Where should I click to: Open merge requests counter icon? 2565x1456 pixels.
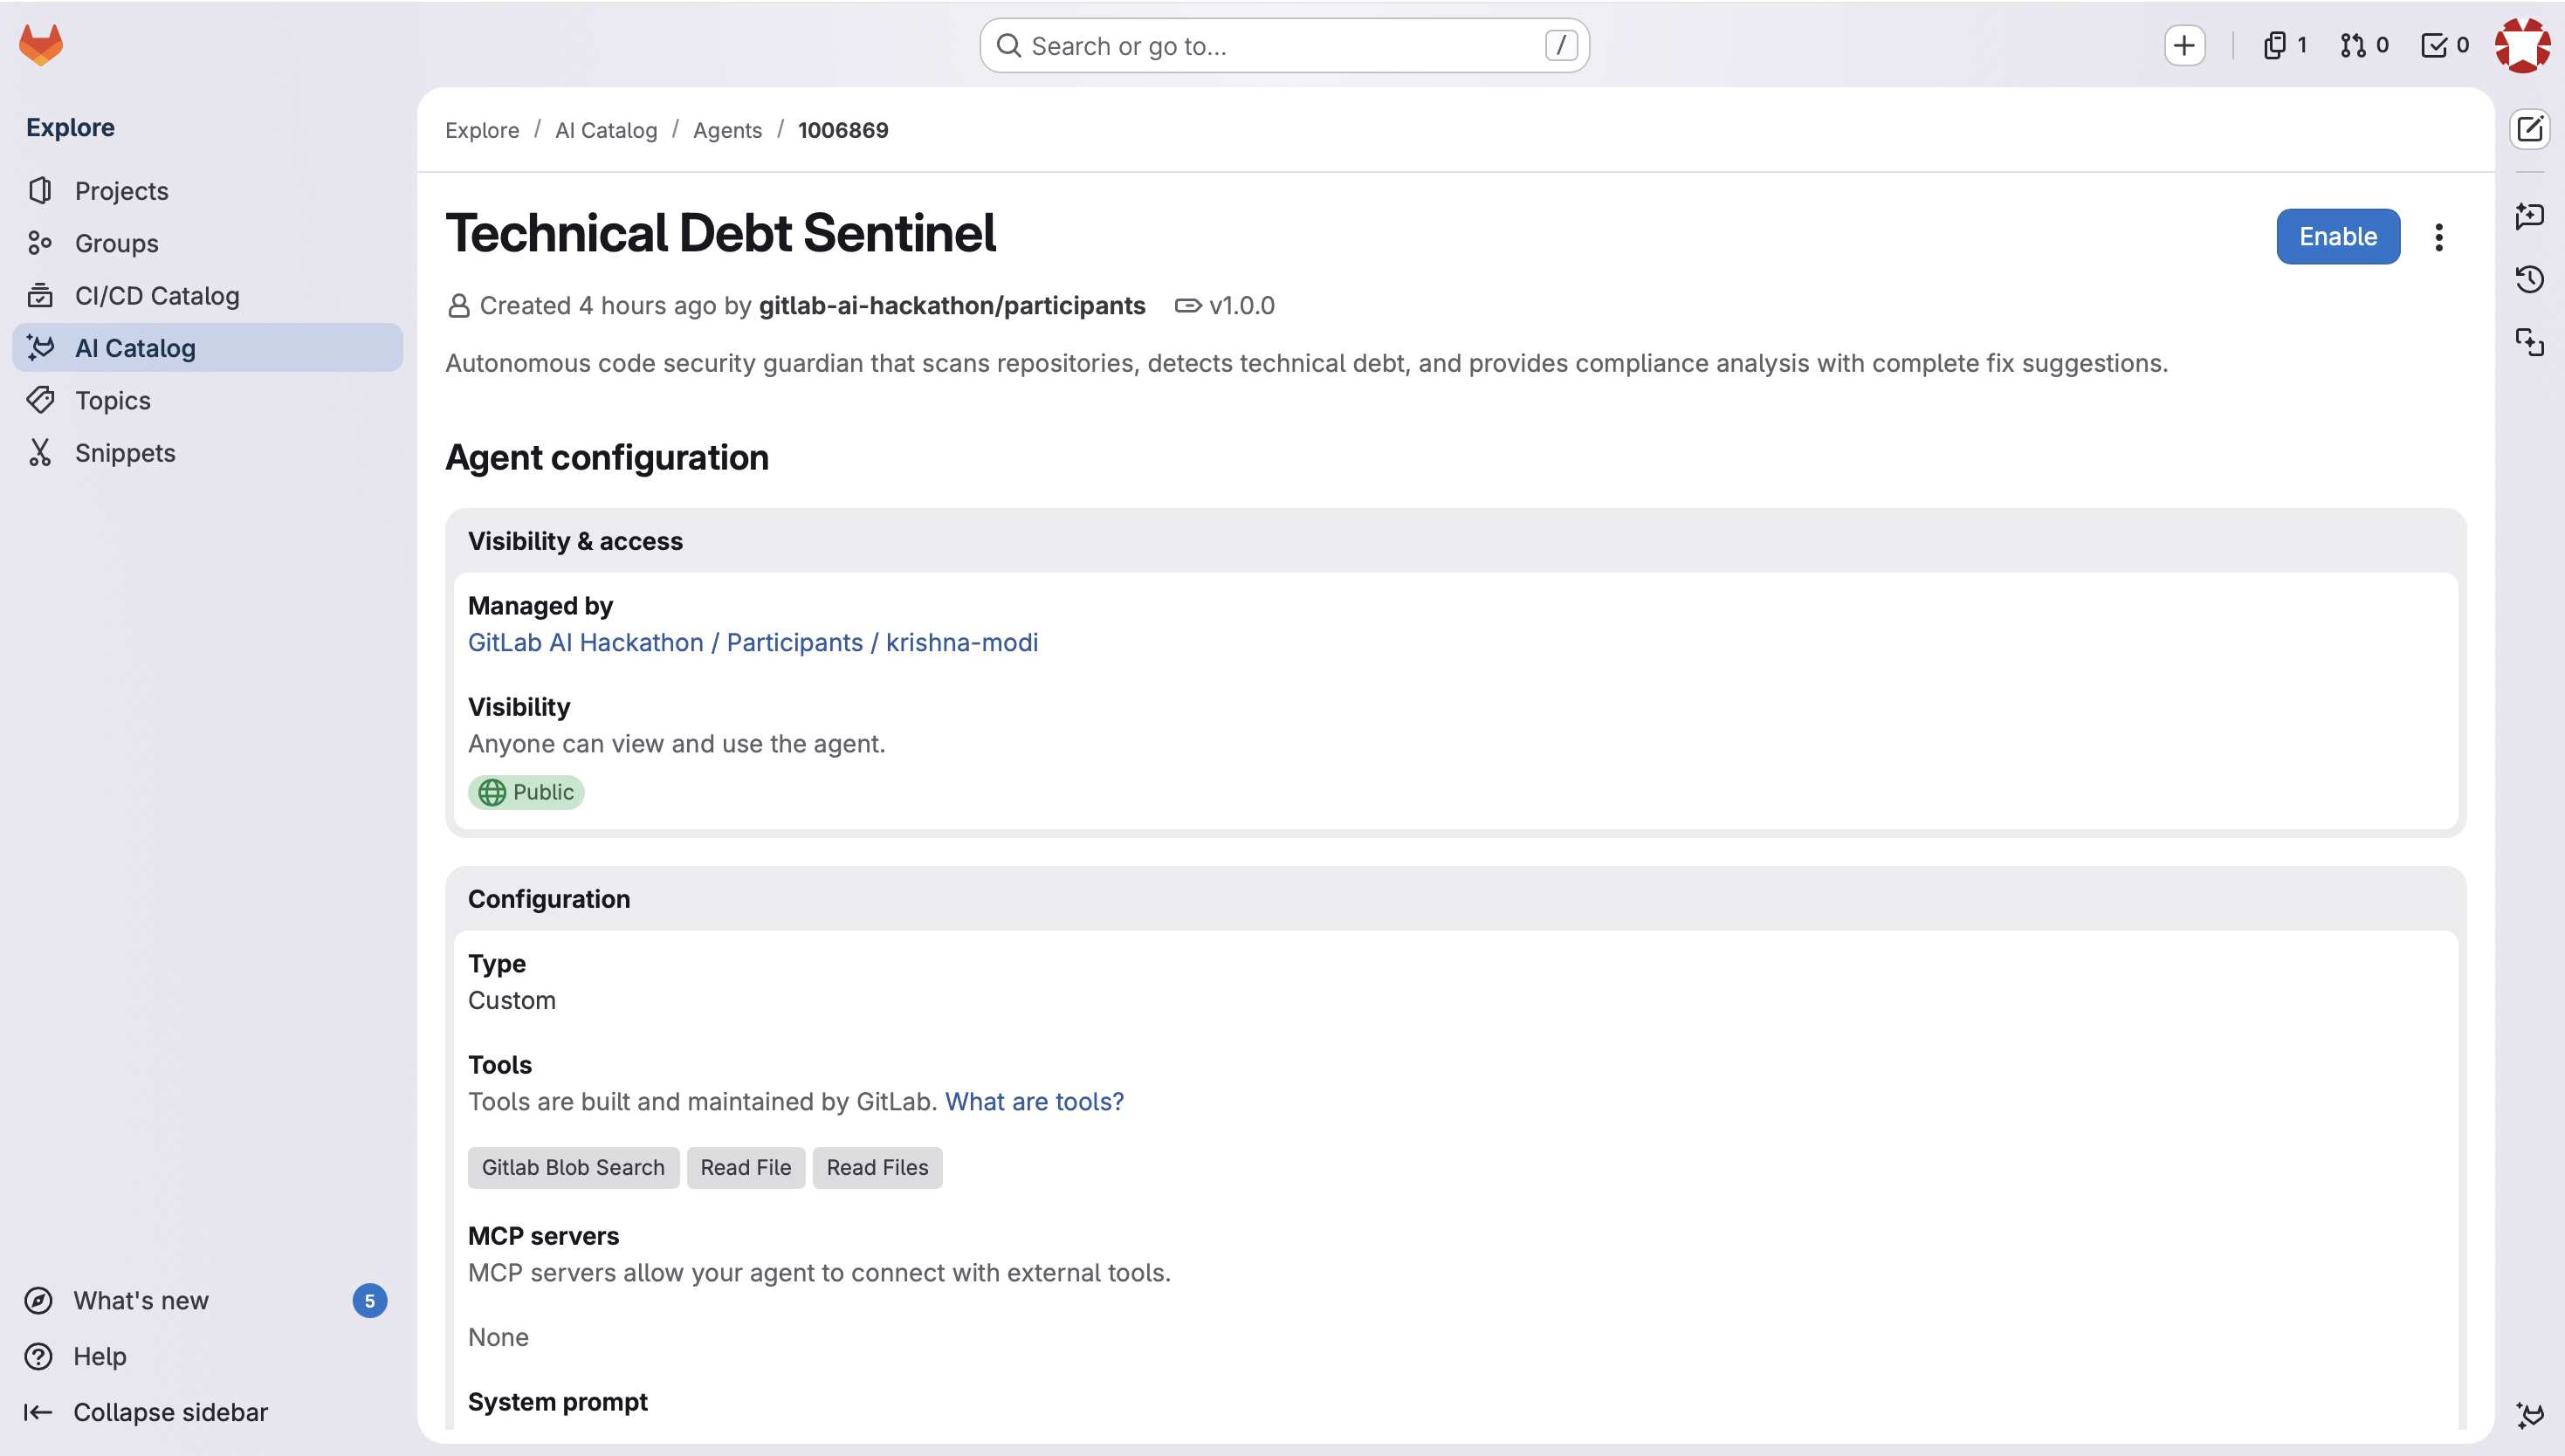[2364, 45]
